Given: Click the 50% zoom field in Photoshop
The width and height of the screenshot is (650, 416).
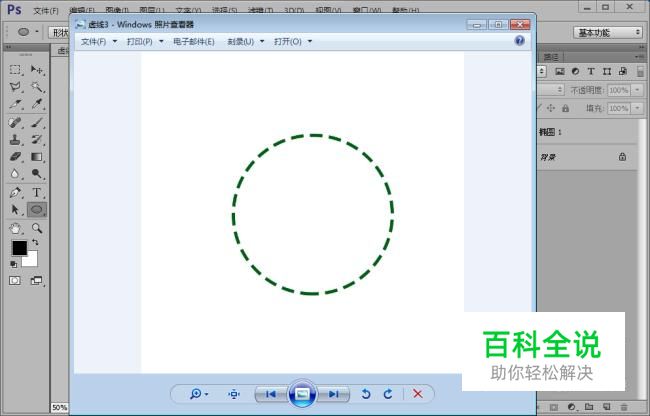Looking at the screenshot, I should tap(59, 408).
